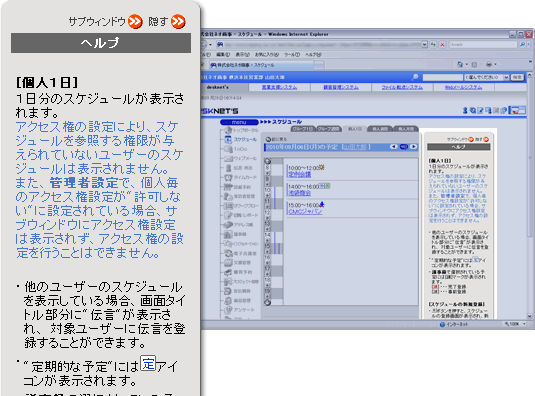This screenshot has width=535, height=396.
Task: Open the 14:00~16:00 schedule entry link
Action: (299, 193)
